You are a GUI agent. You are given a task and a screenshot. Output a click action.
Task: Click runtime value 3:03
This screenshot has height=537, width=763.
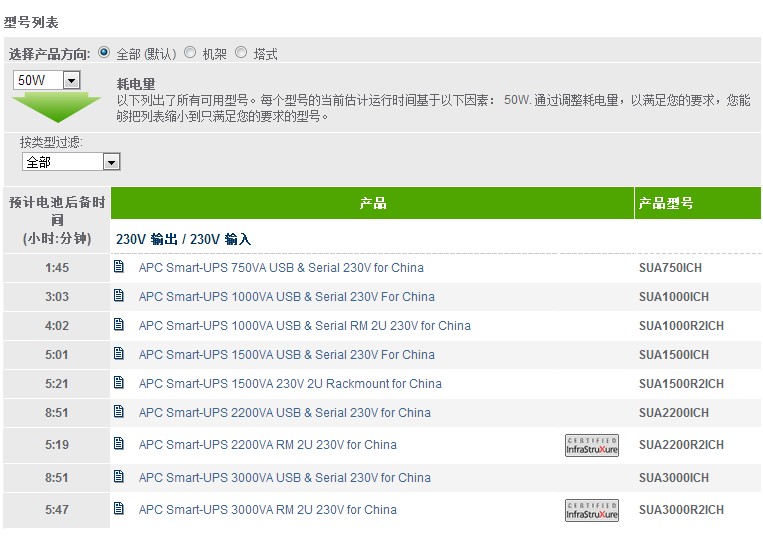pos(57,297)
